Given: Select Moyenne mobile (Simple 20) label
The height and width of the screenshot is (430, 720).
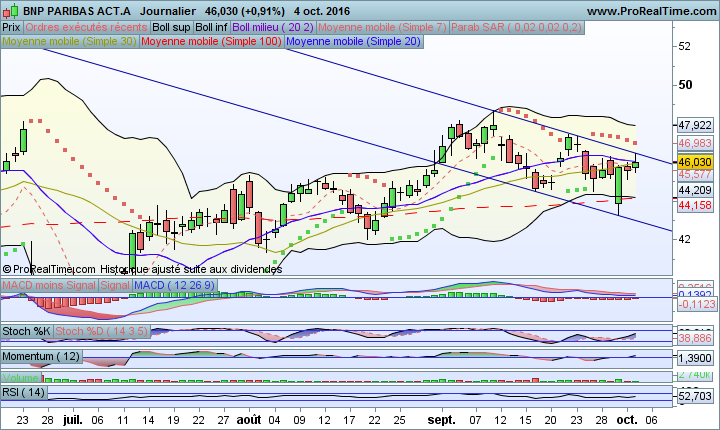Looking at the screenshot, I should (354, 41).
